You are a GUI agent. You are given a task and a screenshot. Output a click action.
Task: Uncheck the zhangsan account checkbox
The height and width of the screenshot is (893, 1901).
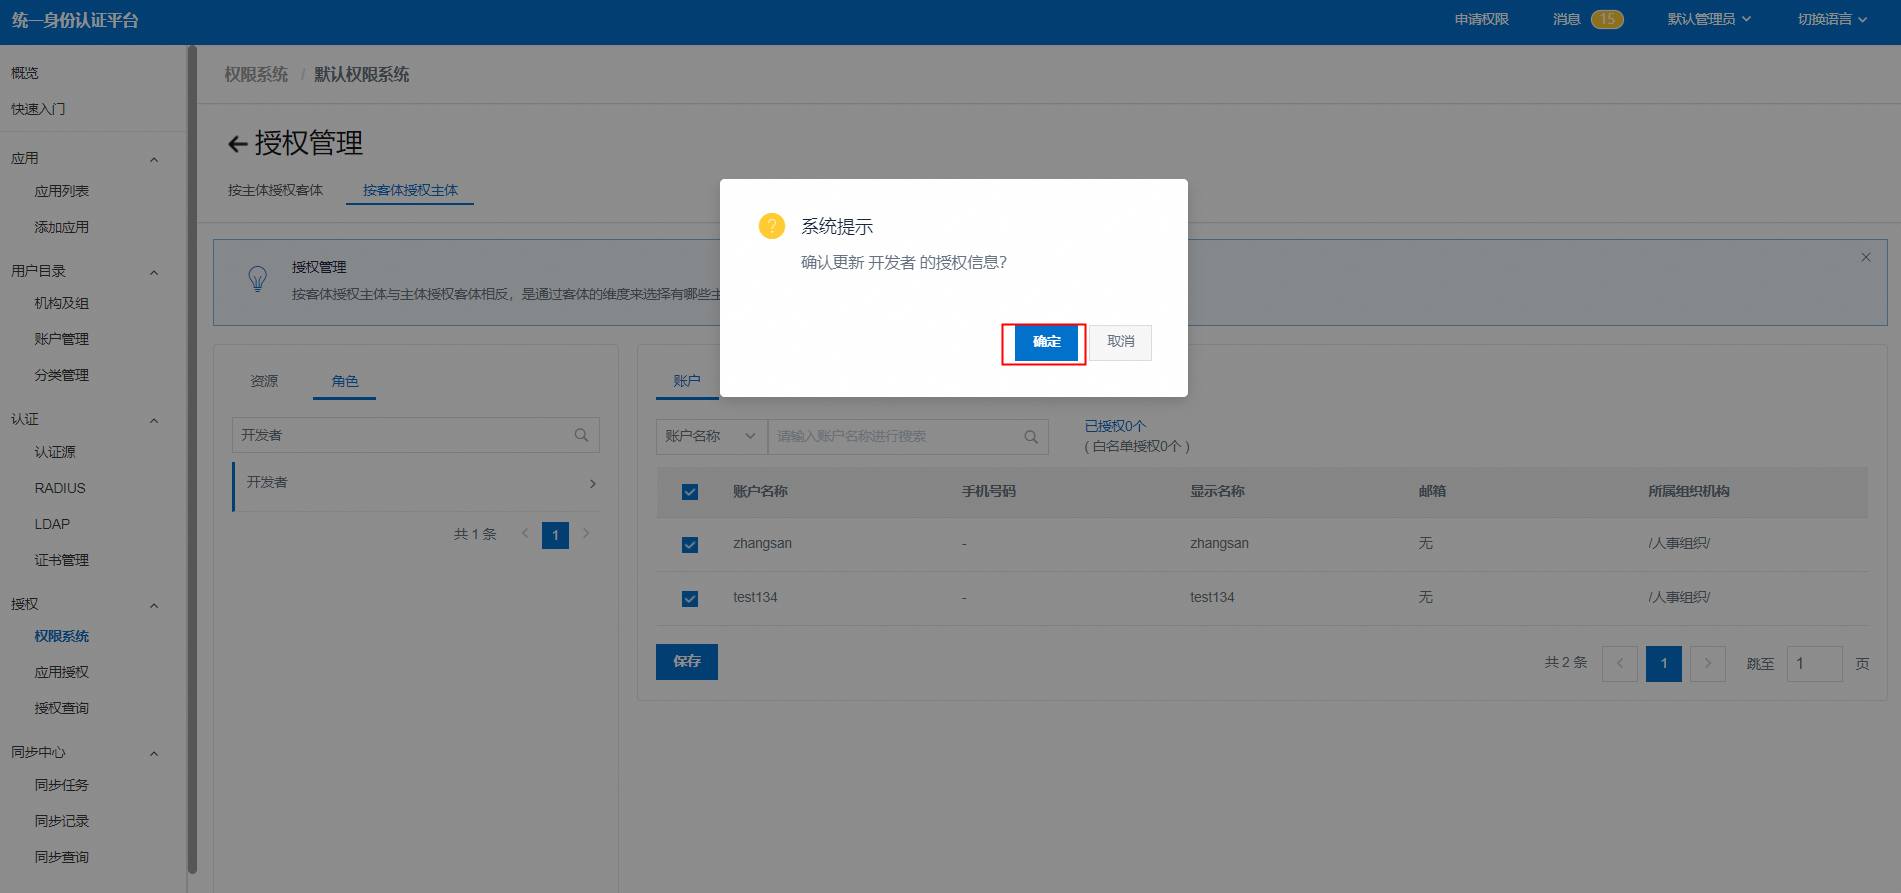(x=690, y=544)
